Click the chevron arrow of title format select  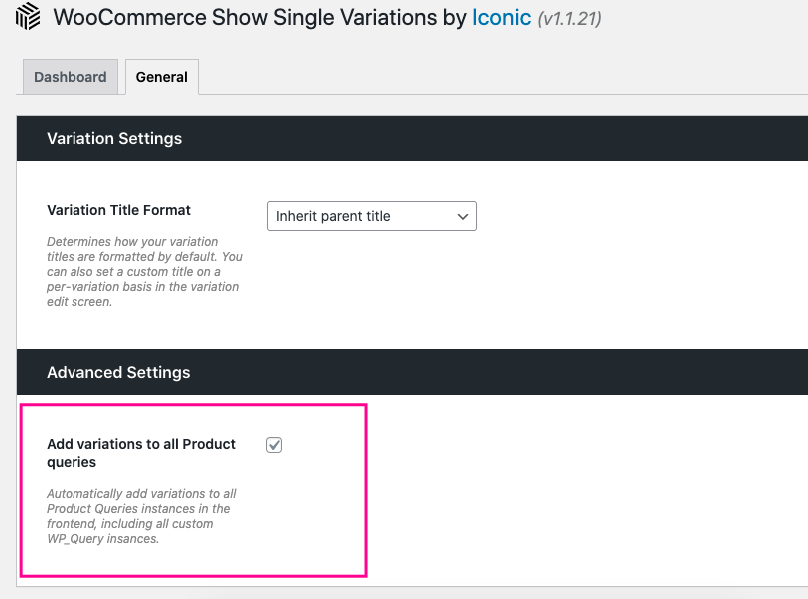tap(462, 216)
